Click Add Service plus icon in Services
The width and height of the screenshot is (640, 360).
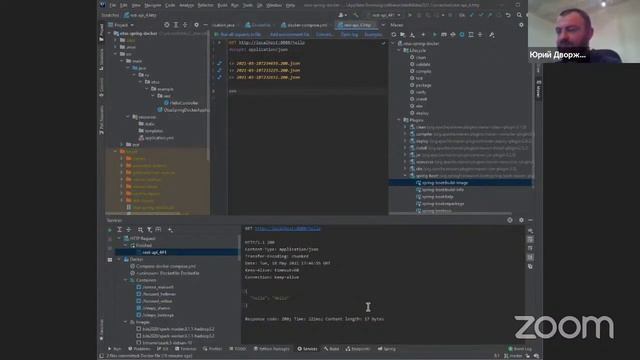(x=171, y=230)
